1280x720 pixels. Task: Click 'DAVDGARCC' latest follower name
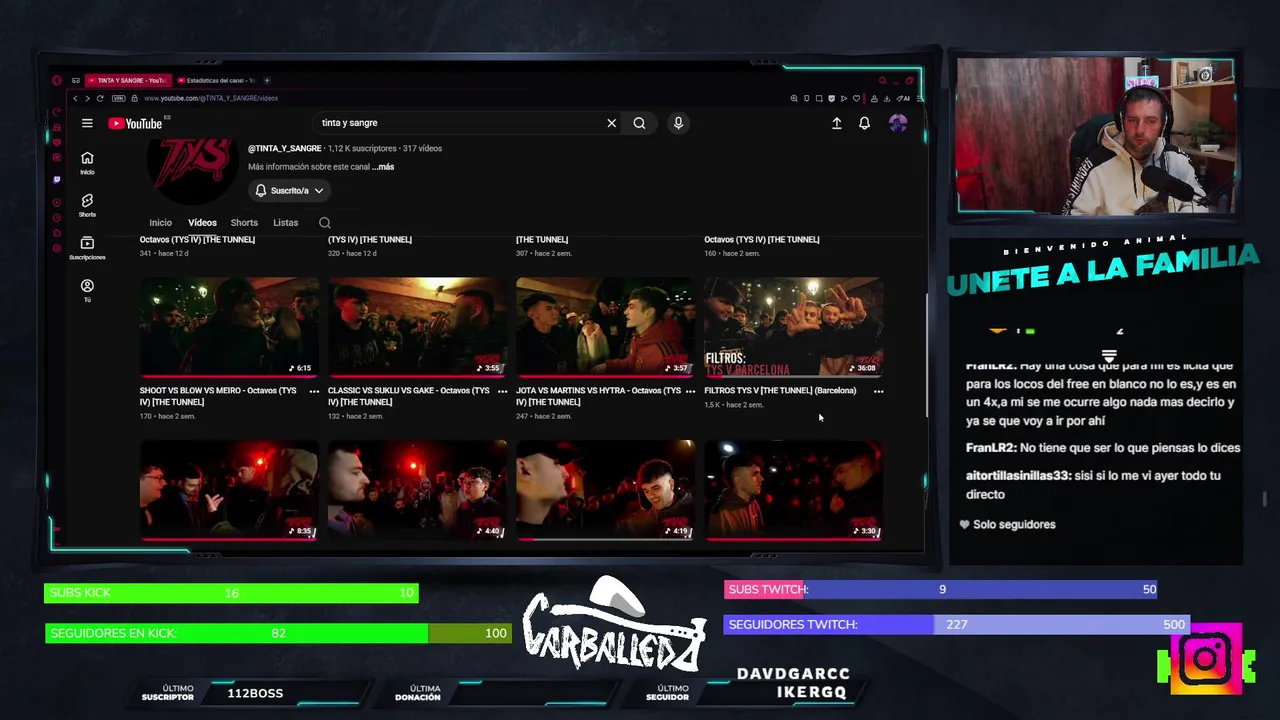[793, 674]
